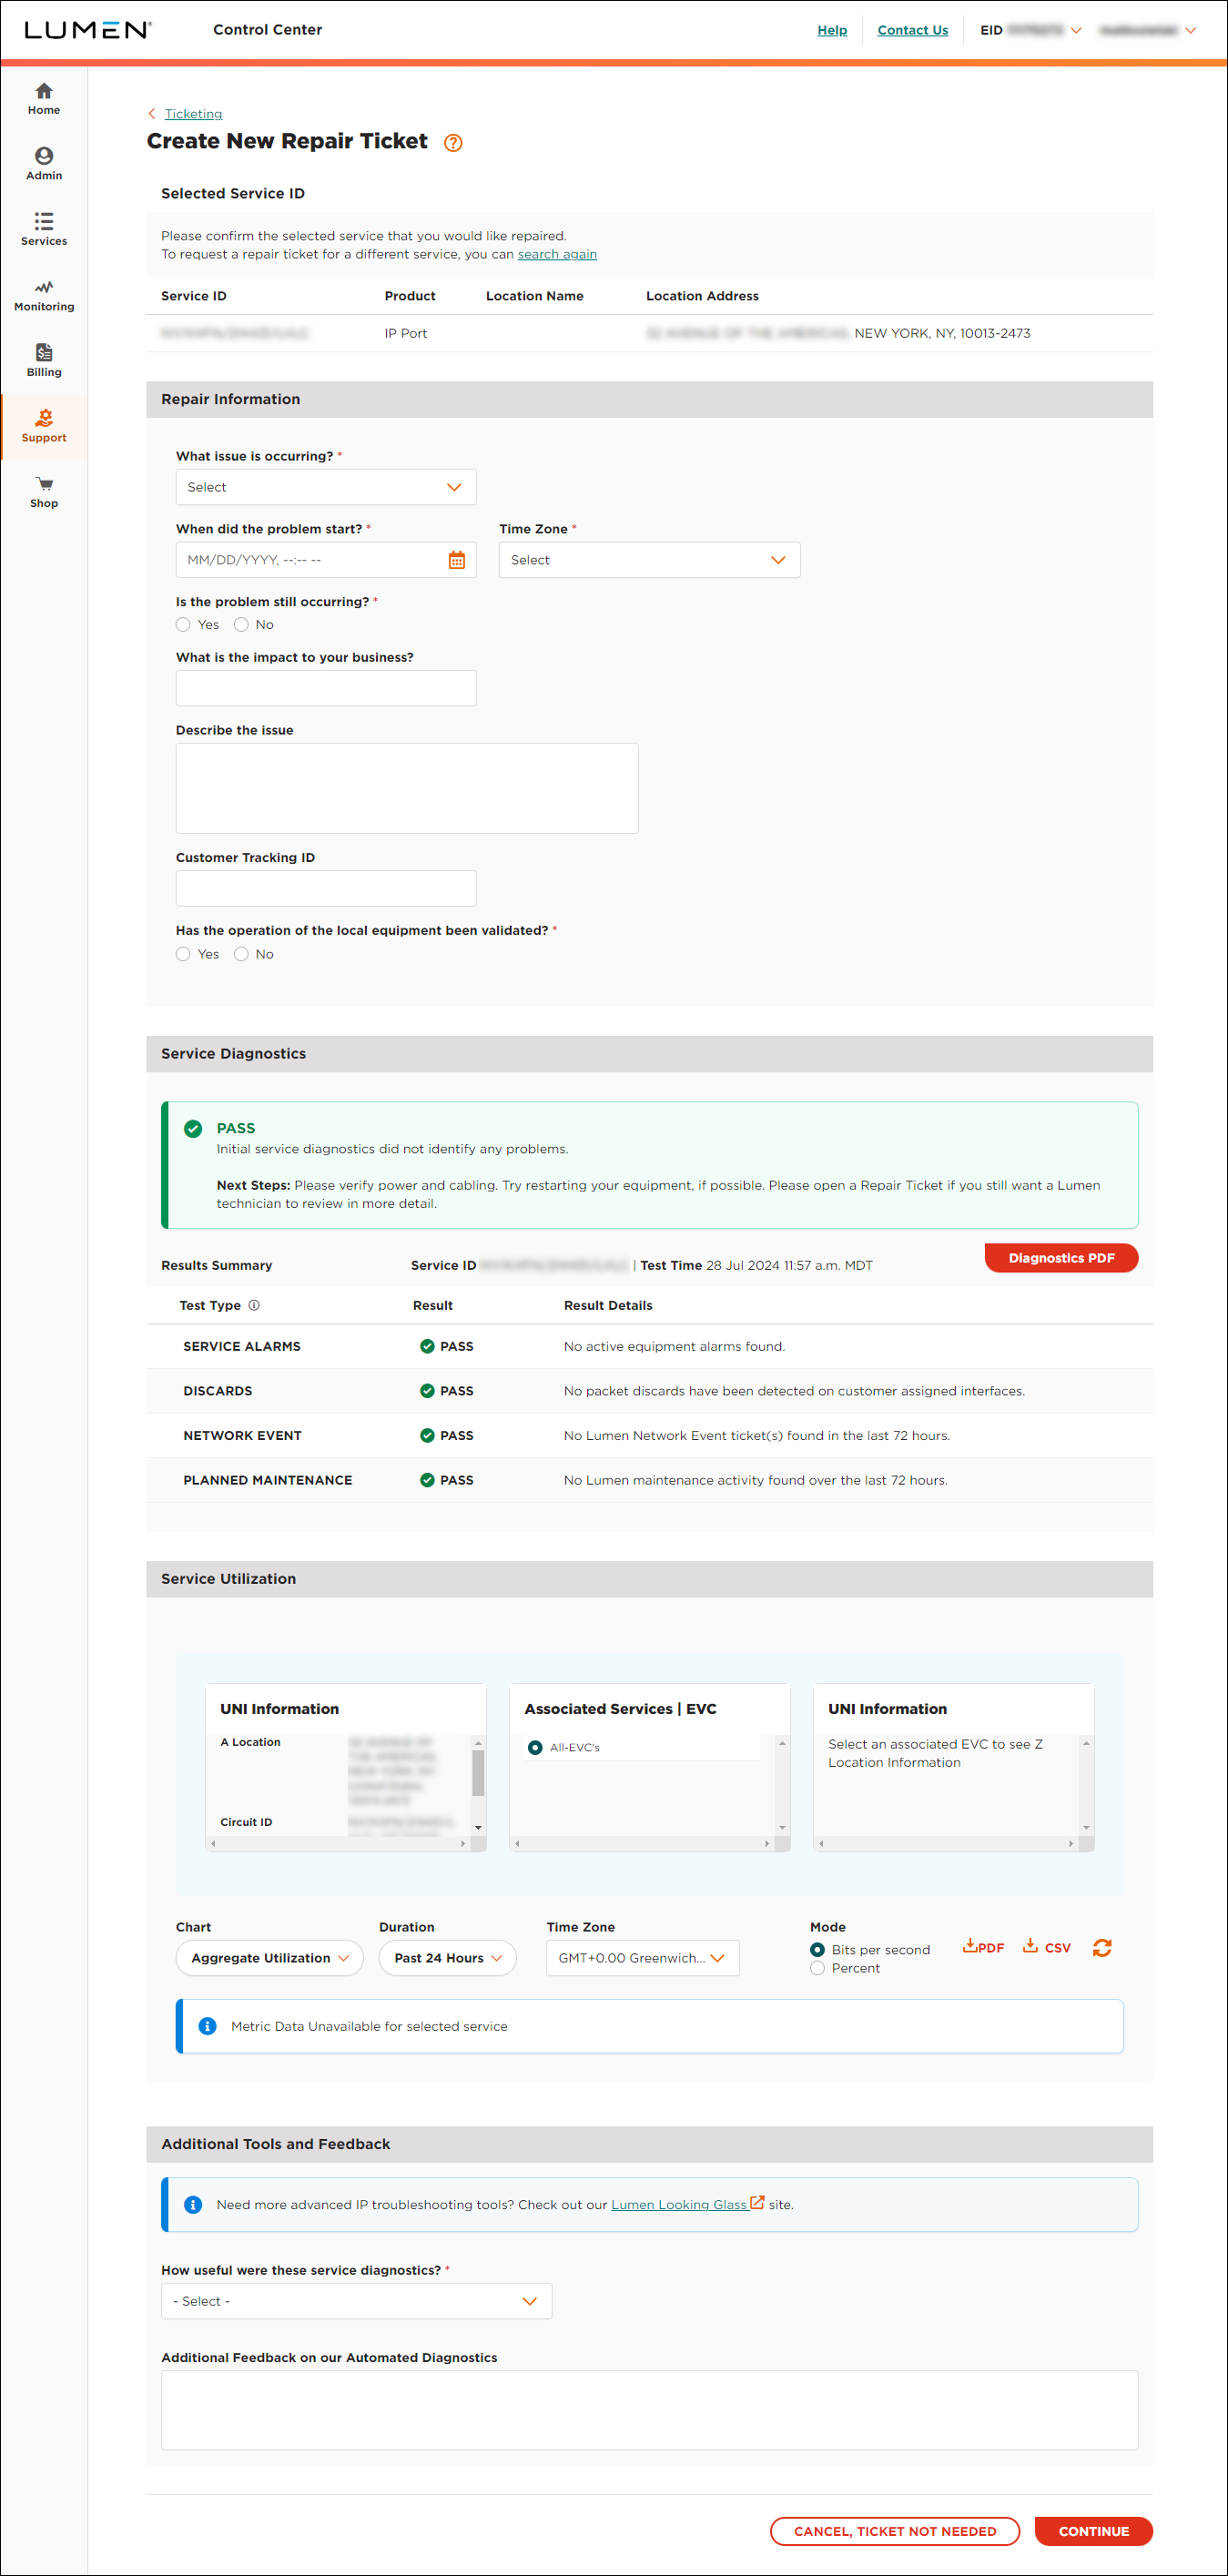Open the problem start Time Zone dropdown
The width and height of the screenshot is (1228, 2576).
coord(649,560)
